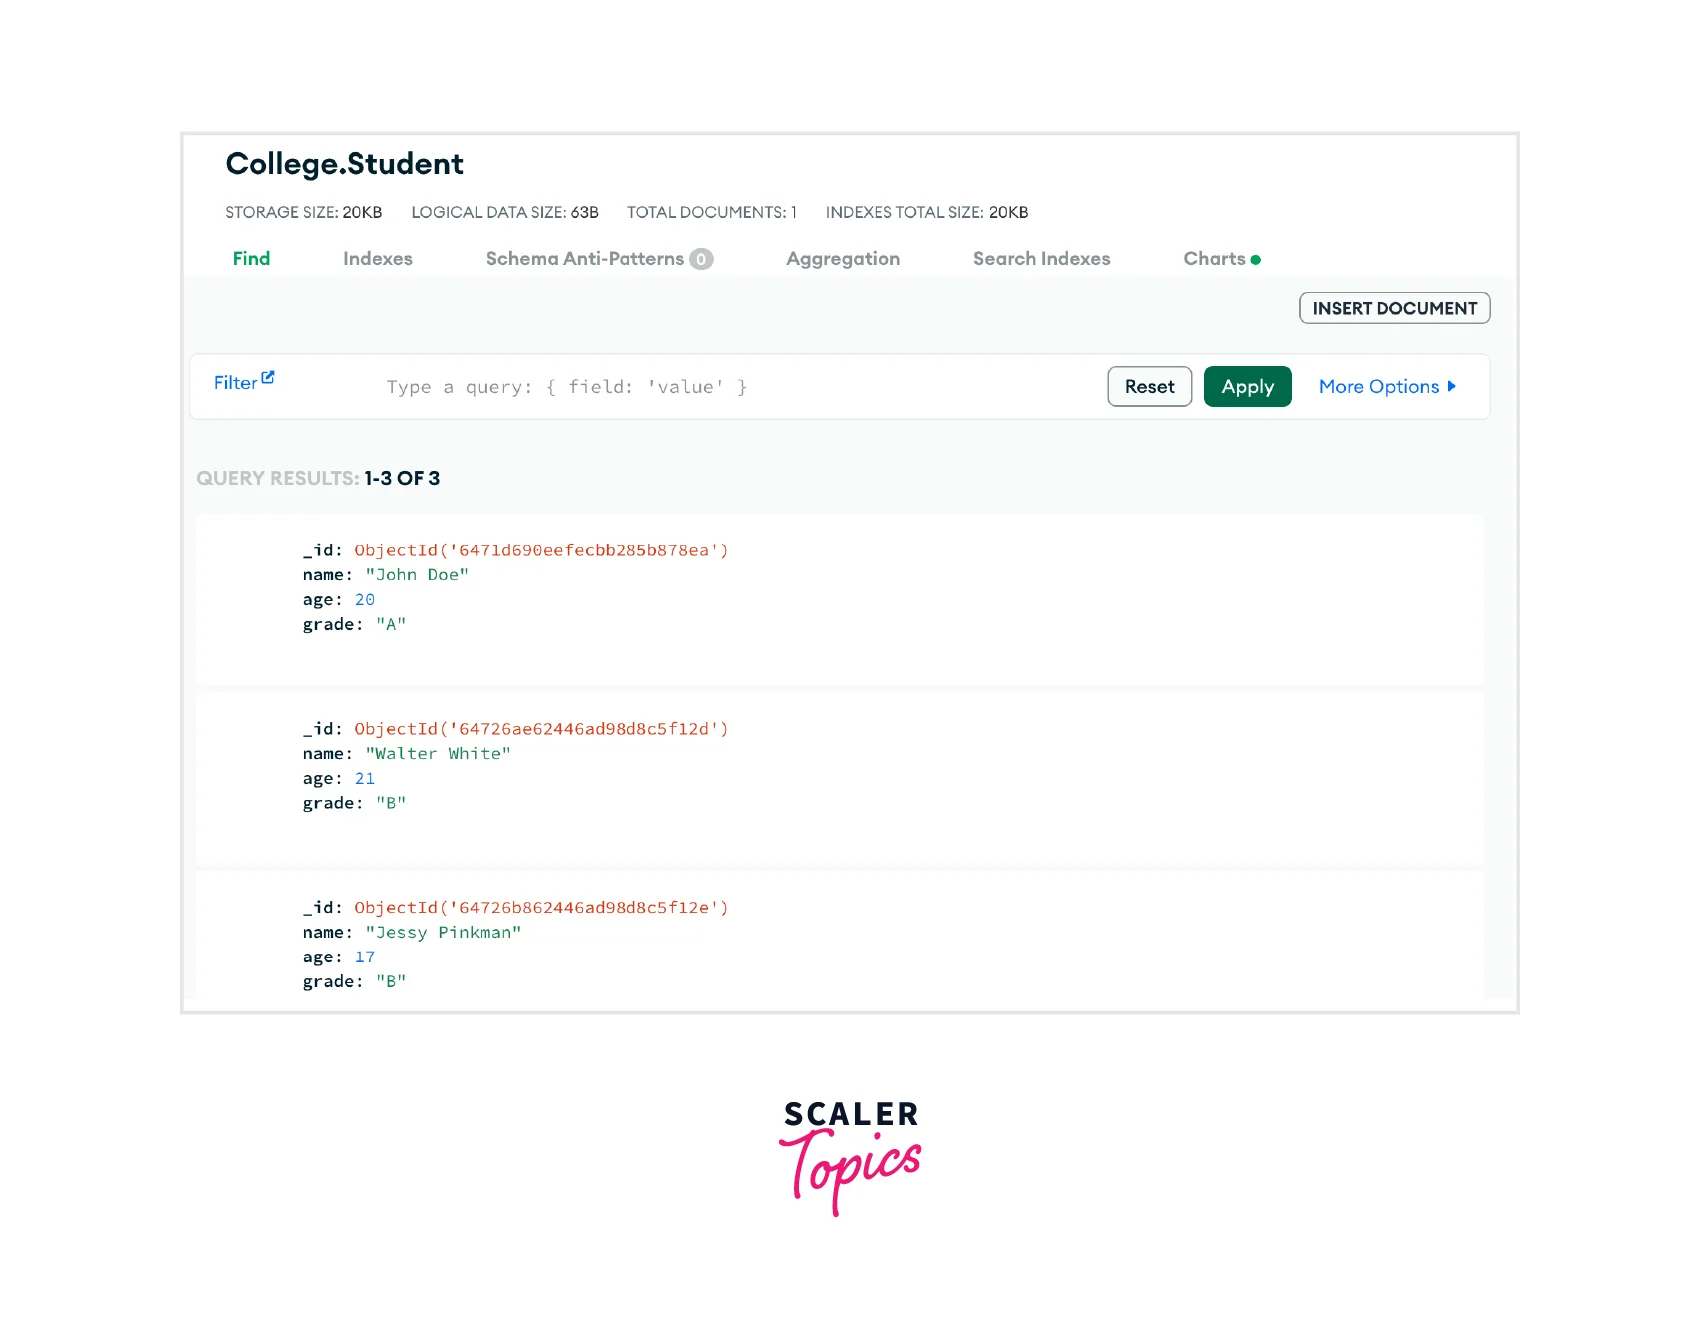
Task: Click the Walter White name value
Action: click(438, 754)
